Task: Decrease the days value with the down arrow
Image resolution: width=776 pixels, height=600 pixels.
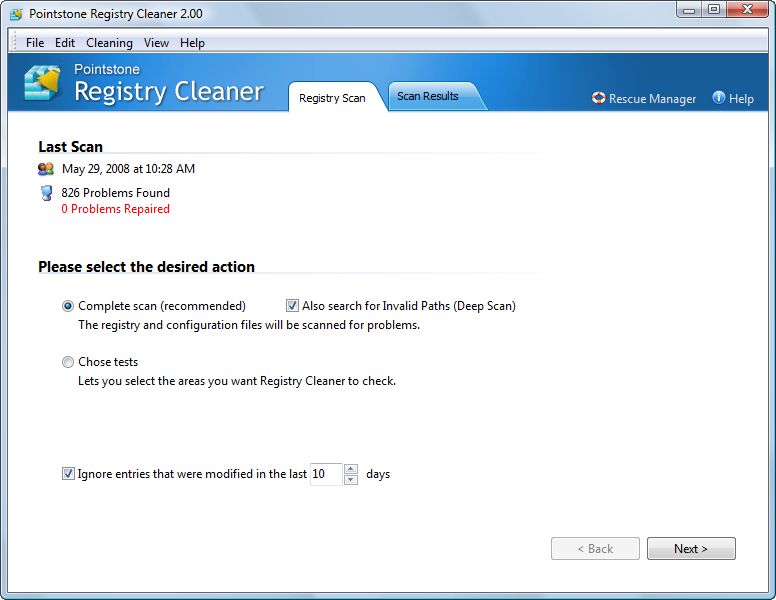Action: [351, 479]
